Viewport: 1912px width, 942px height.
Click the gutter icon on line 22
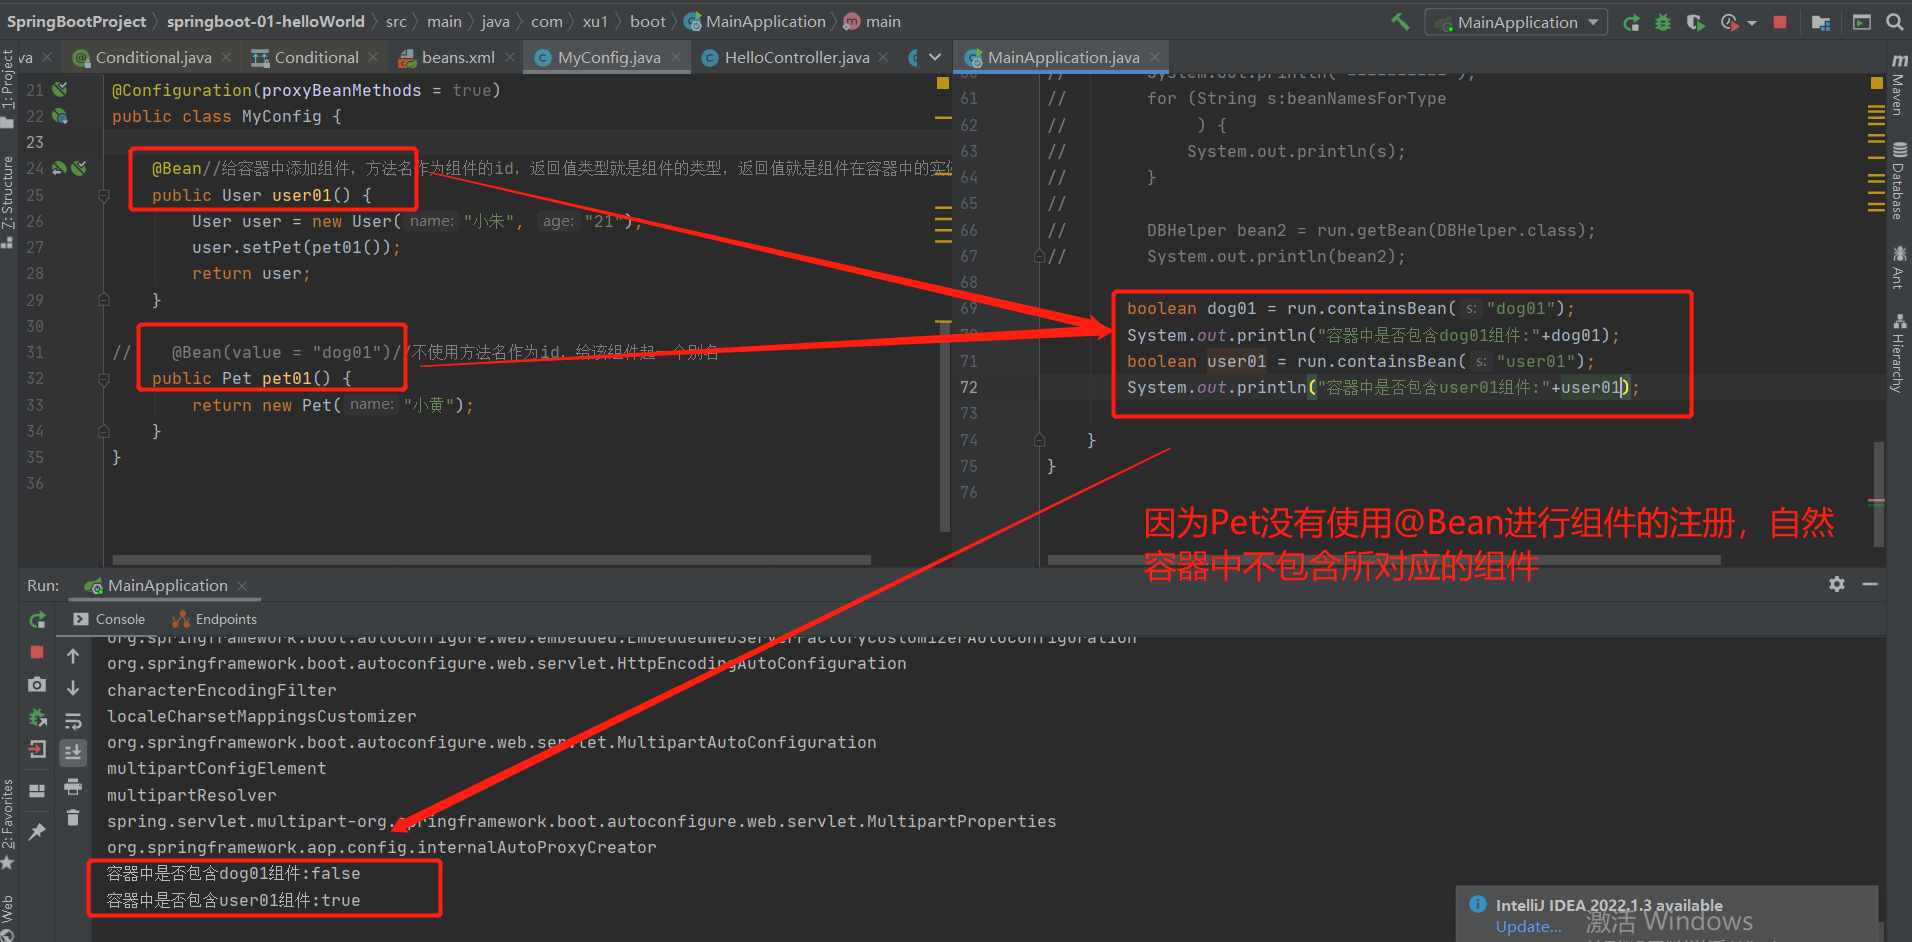pos(60,116)
